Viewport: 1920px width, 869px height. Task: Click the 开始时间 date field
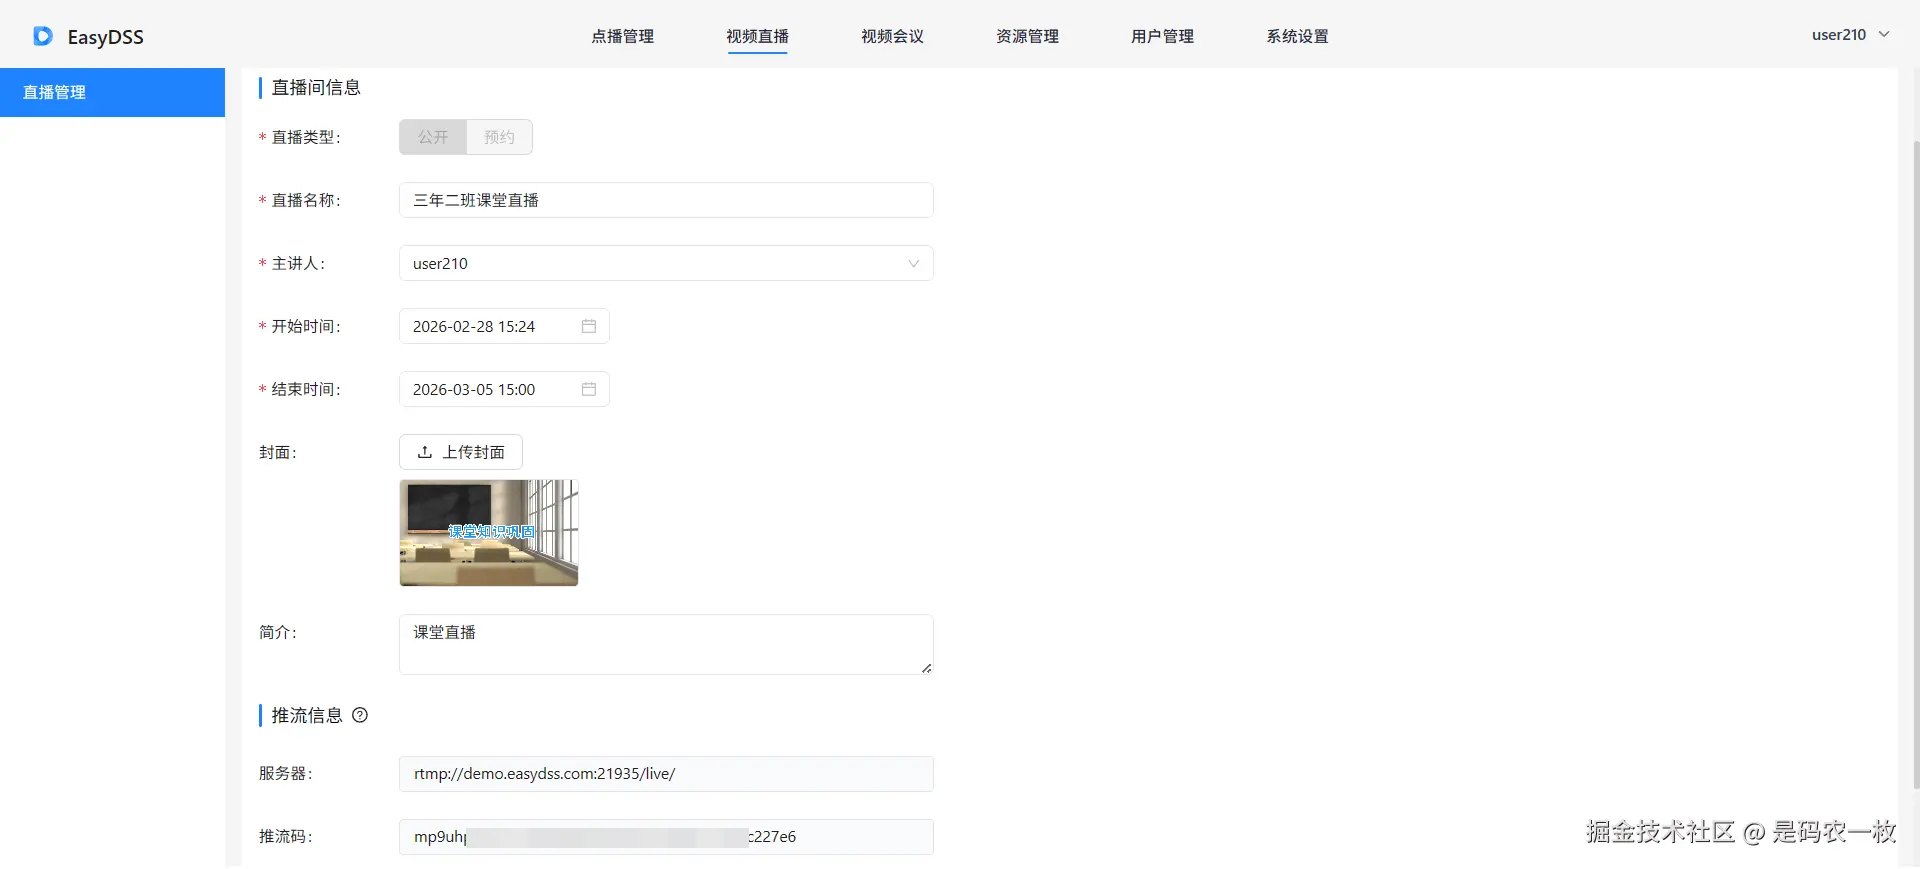click(x=504, y=326)
